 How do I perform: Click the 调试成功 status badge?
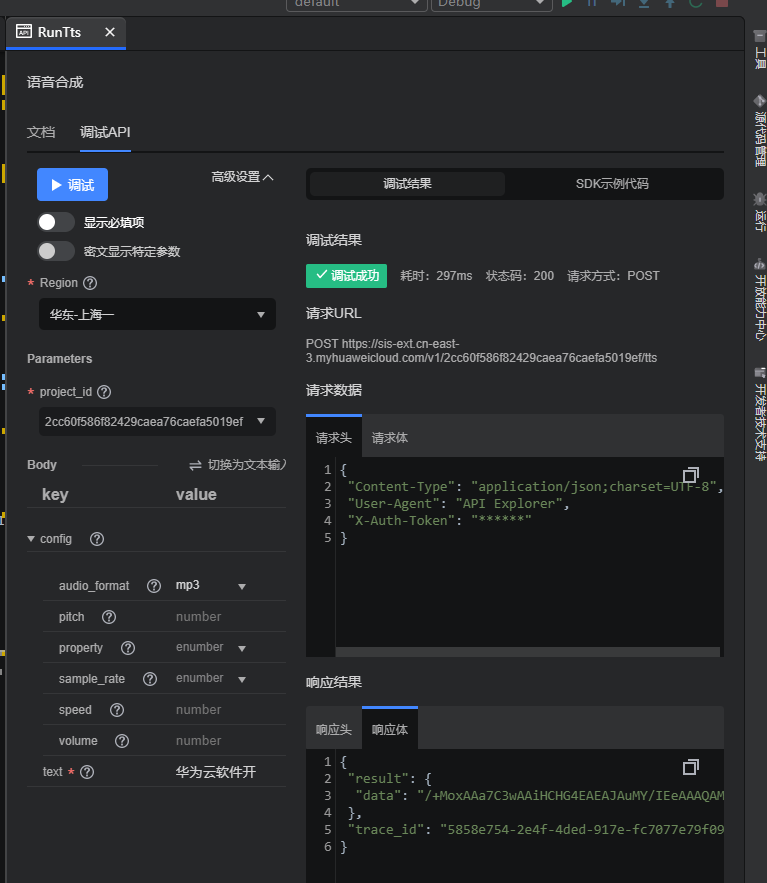[x=346, y=276]
